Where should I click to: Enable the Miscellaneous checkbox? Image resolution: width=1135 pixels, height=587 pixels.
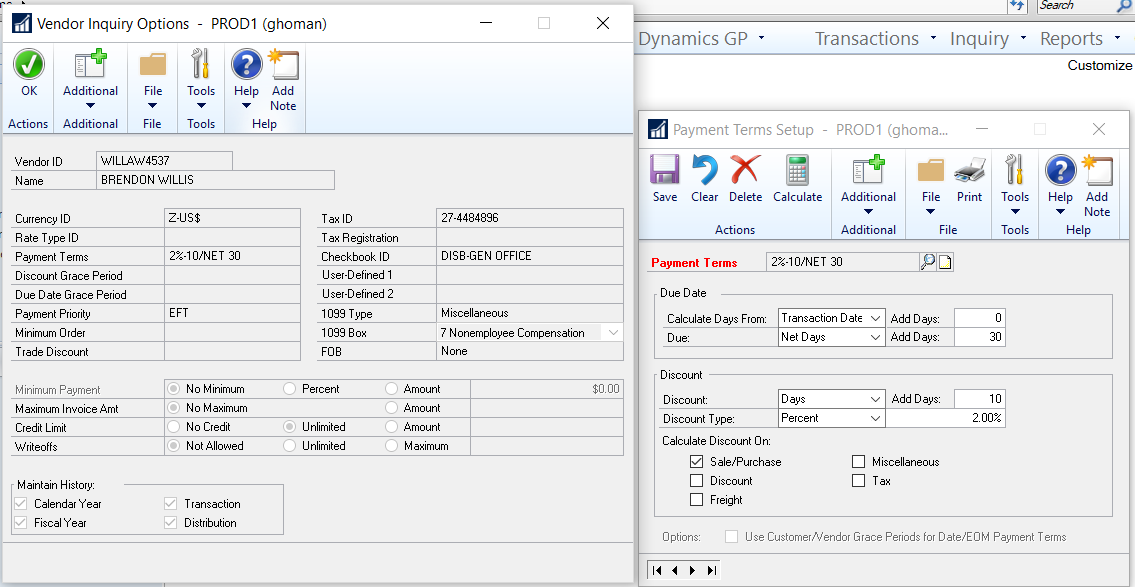coord(858,461)
